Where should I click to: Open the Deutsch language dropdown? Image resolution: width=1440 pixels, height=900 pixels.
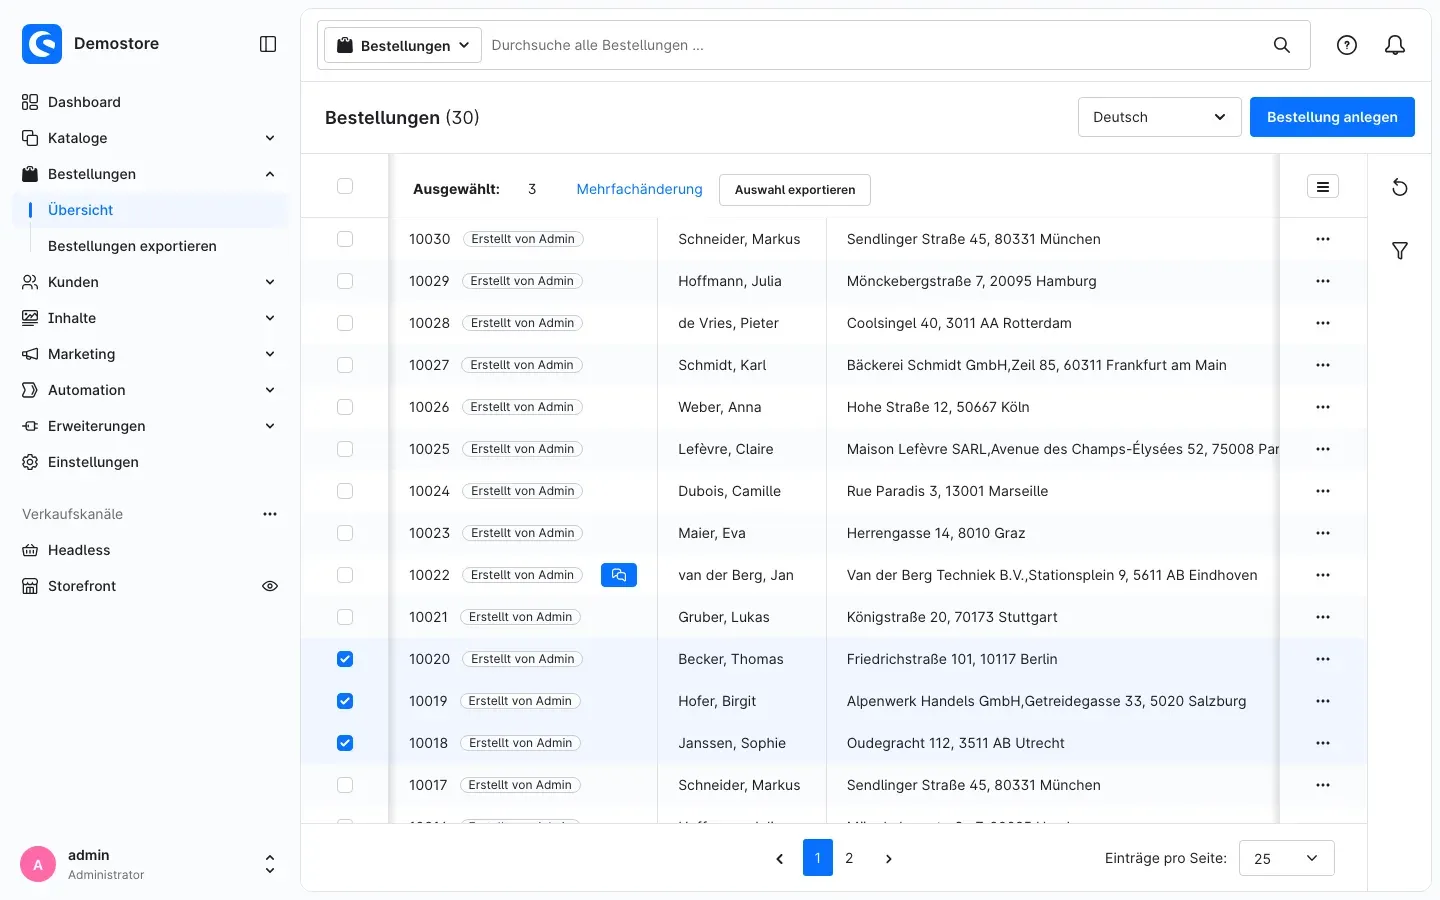click(1160, 117)
